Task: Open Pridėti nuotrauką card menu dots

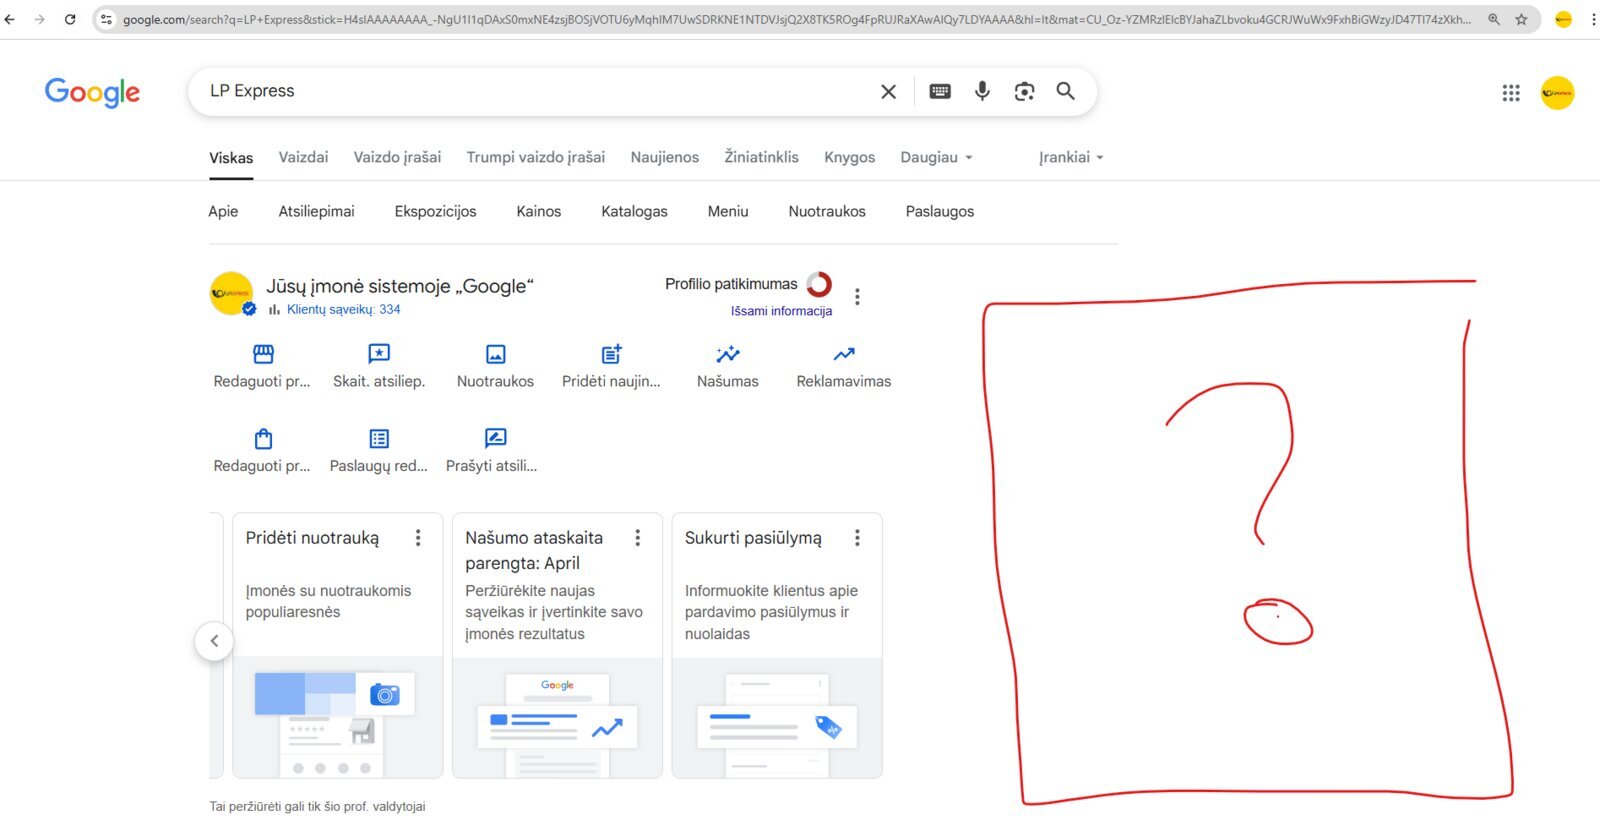Action: (x=418, y=538)
